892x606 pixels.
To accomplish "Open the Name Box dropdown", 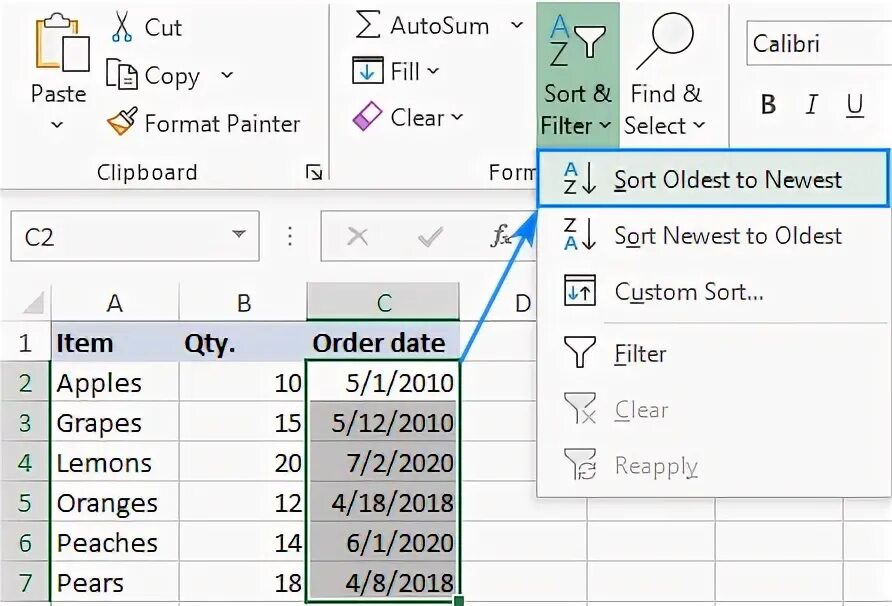I will tap(238, 236).
